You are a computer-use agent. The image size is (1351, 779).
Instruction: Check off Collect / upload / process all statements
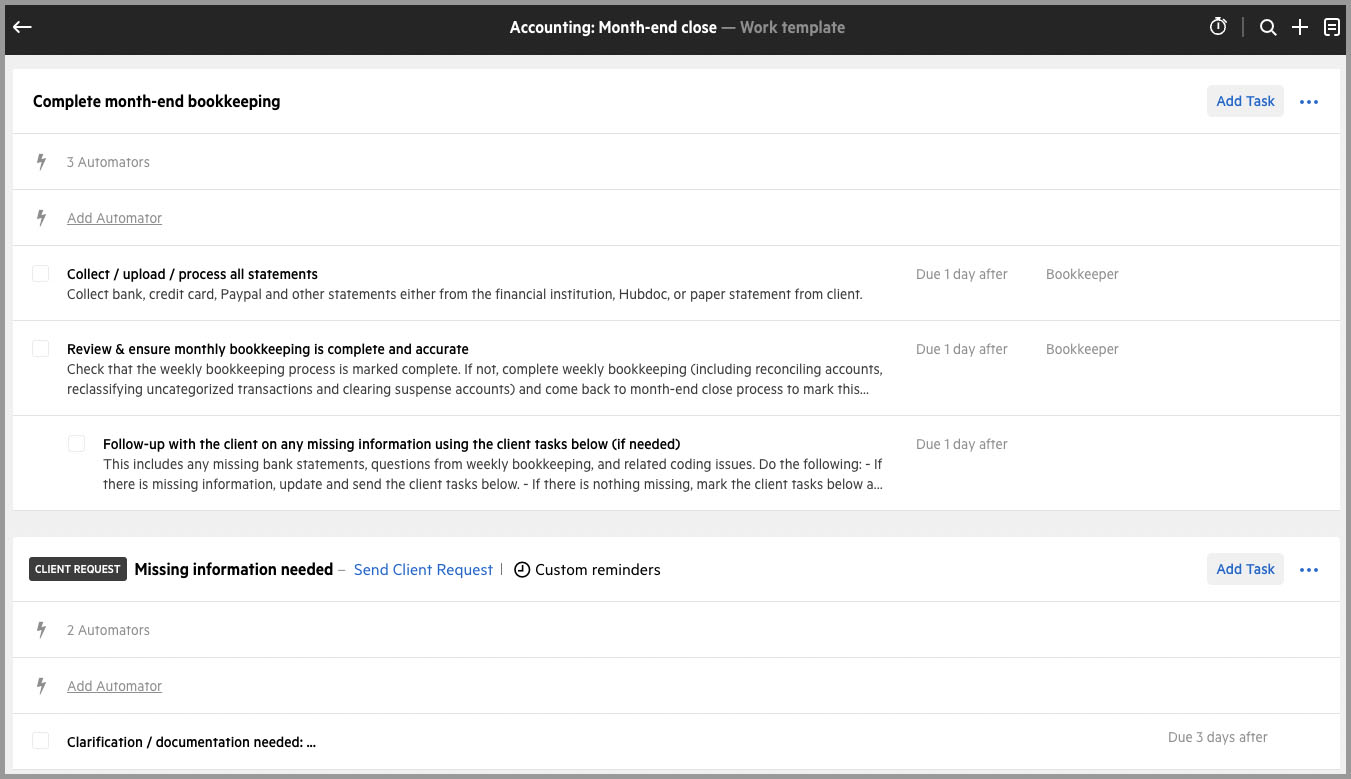click(x=41, y=274)
